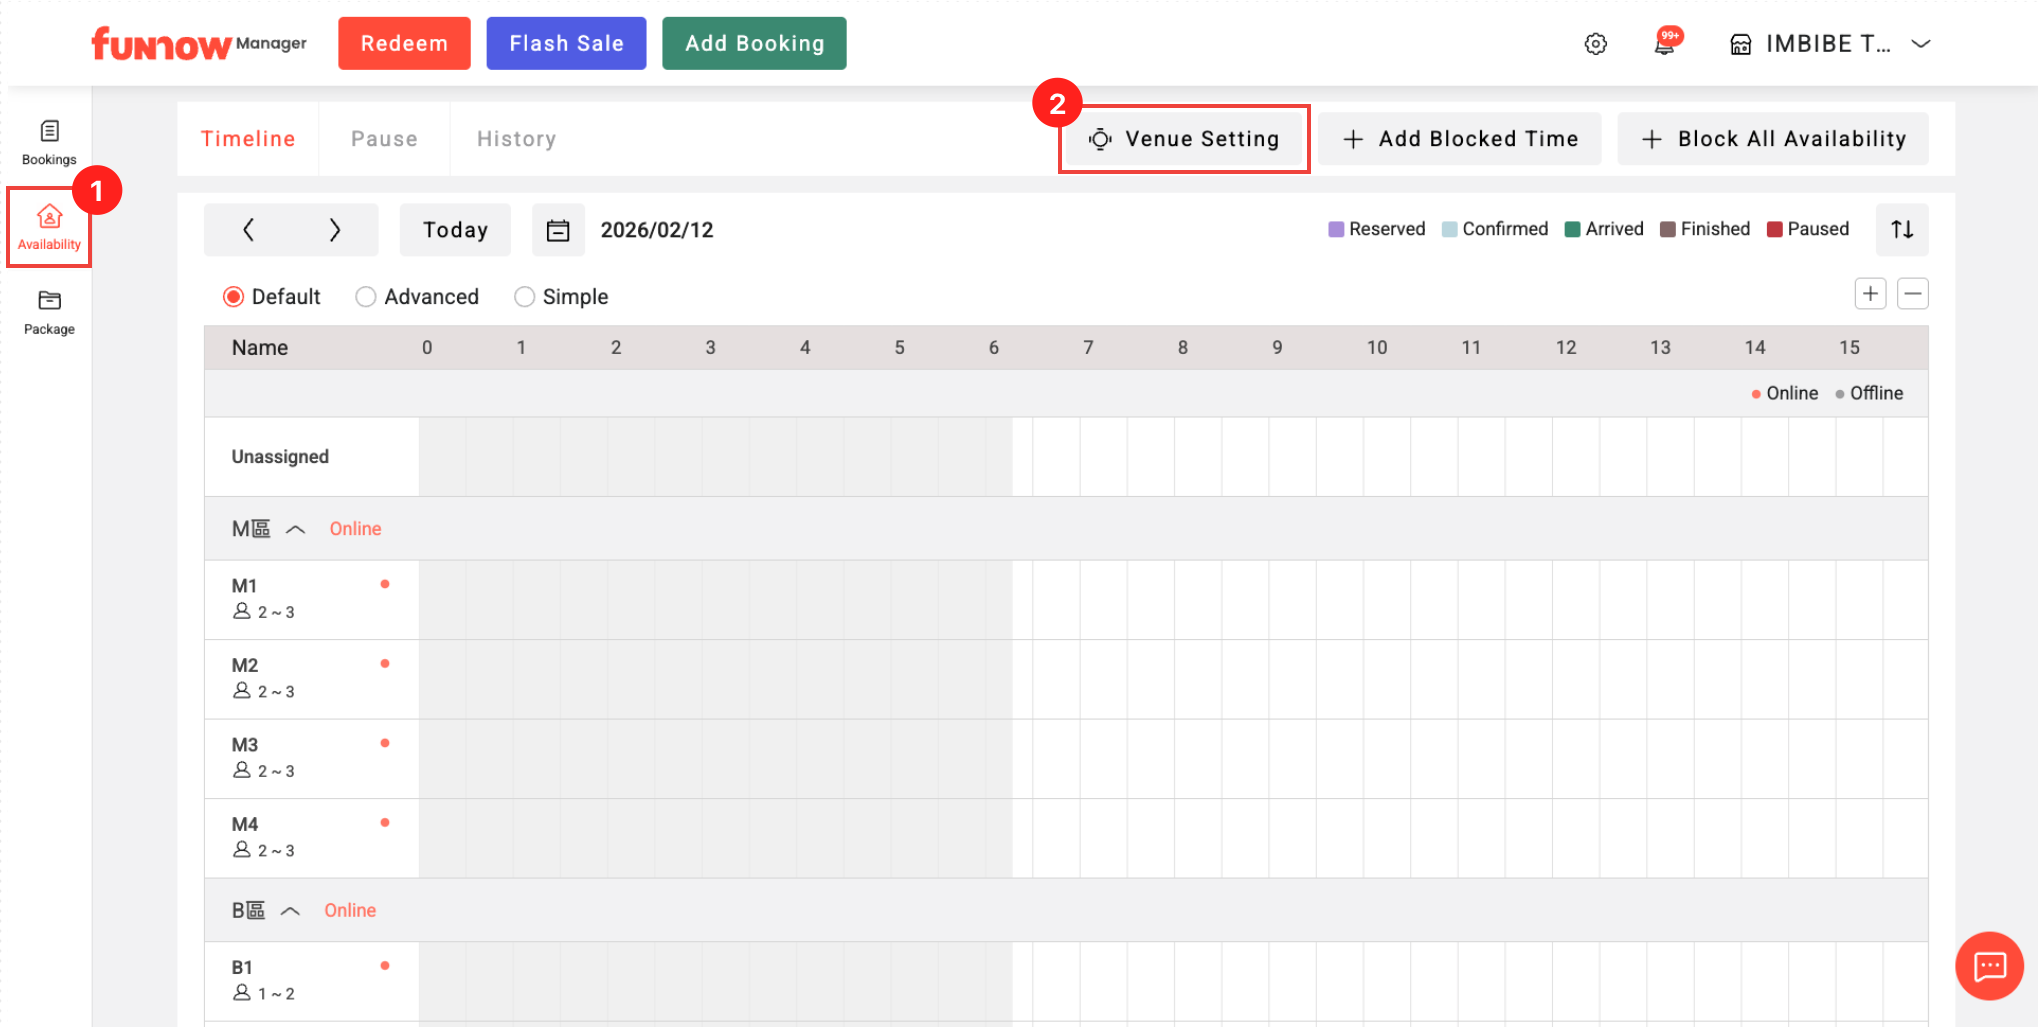
Task: Open the calendar date picker icon
Action: 558,231
